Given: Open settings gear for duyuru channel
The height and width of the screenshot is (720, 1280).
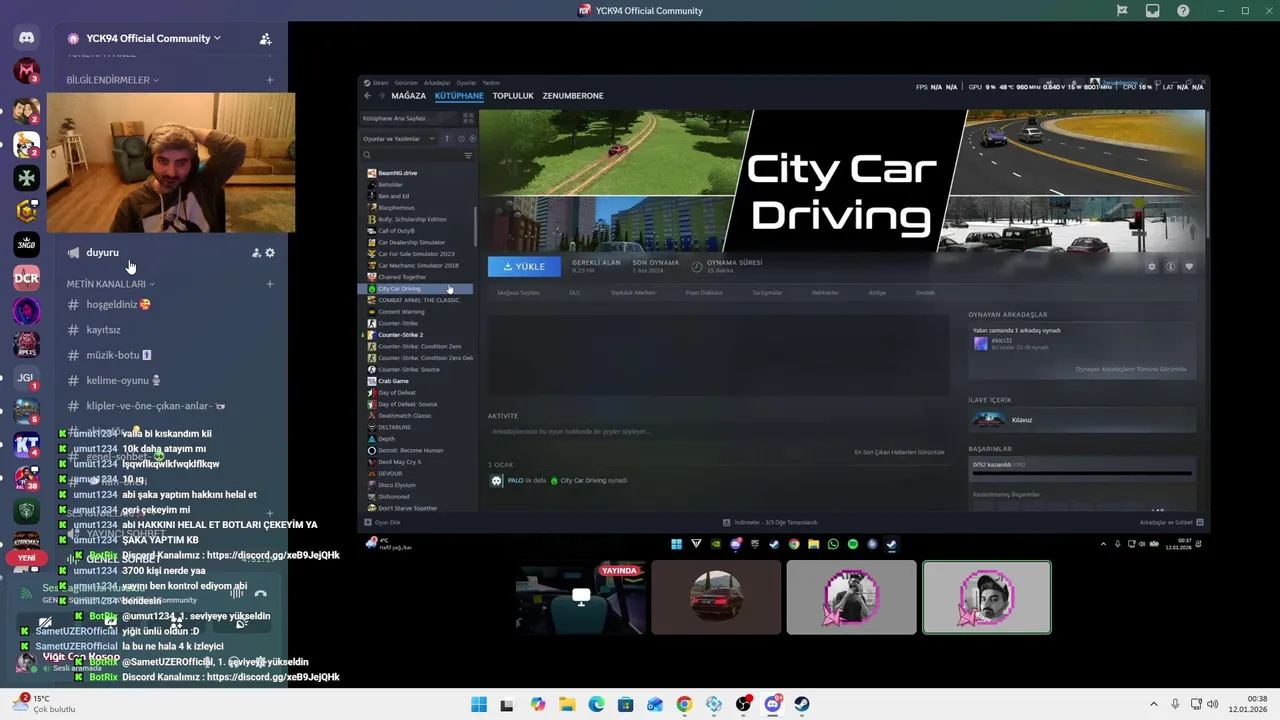Looking at the screenshot, I should (x=270, y=253).
